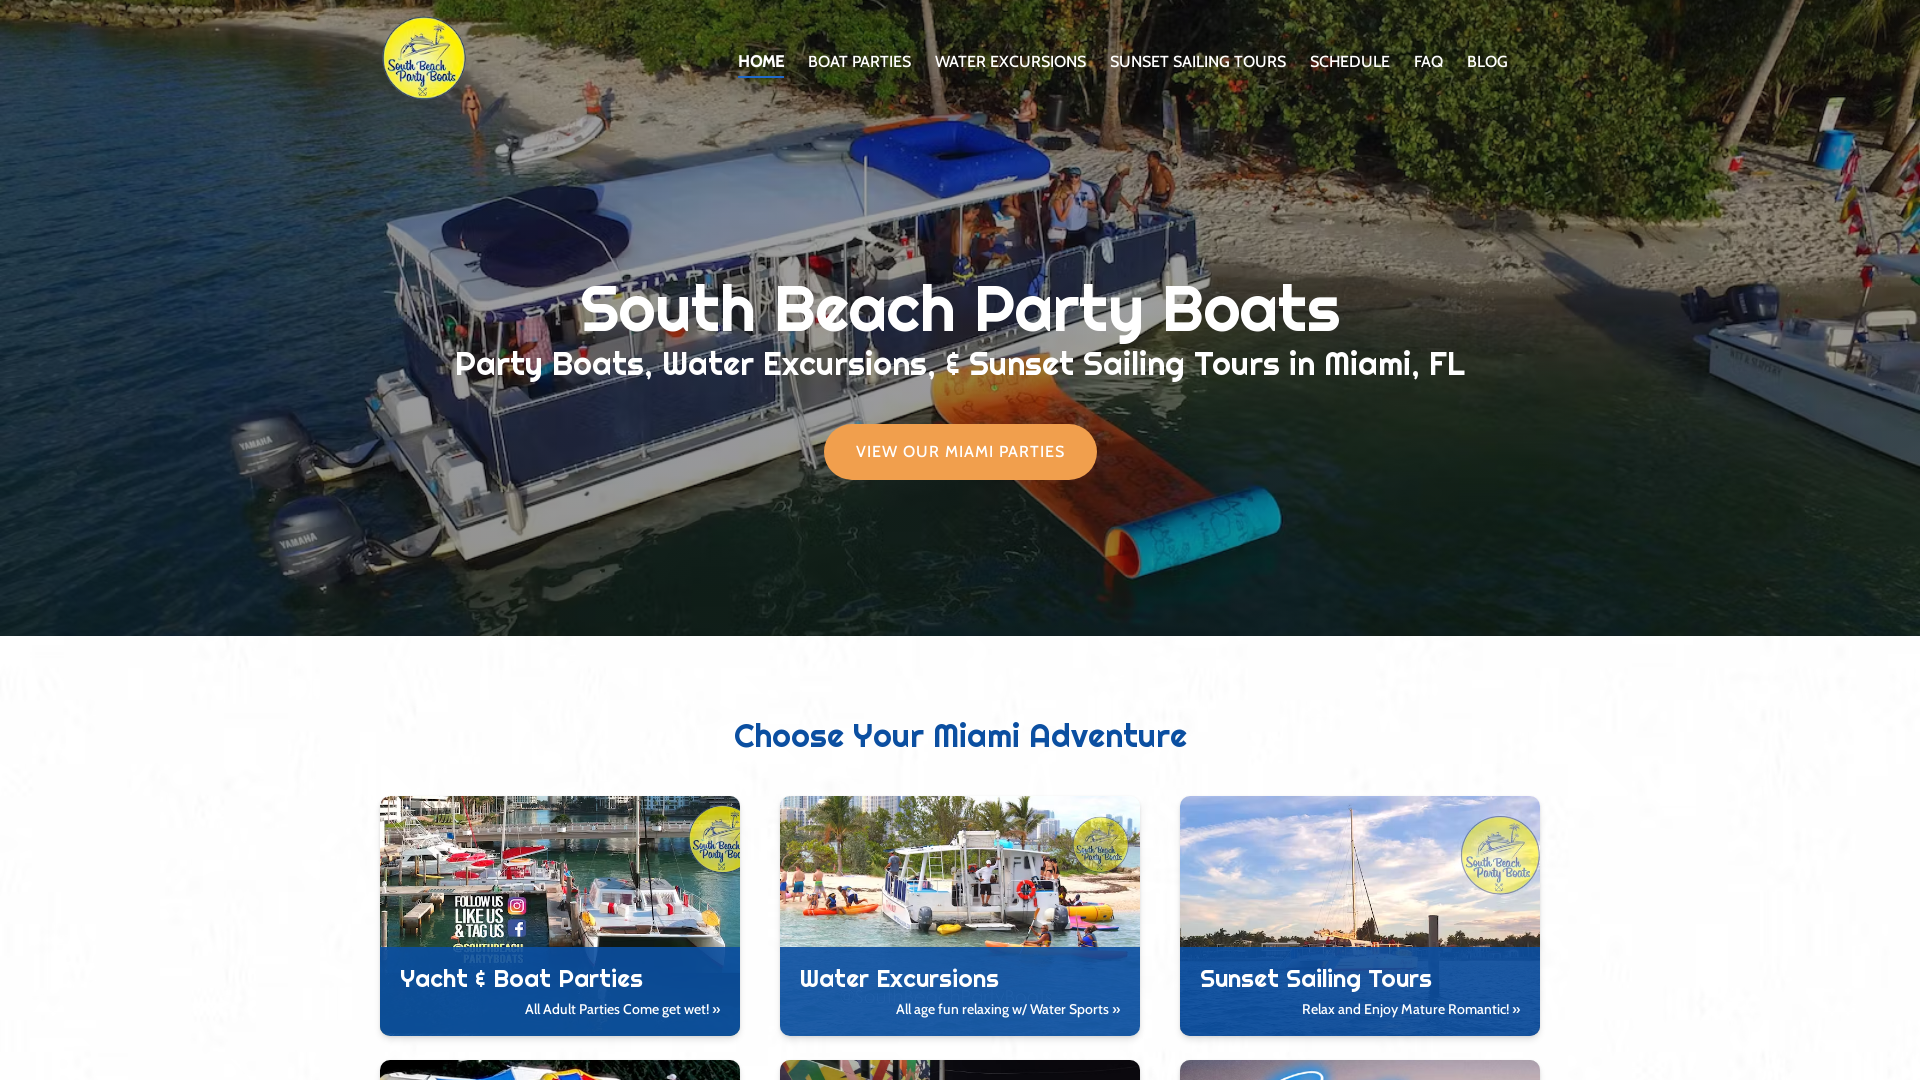Click the South Beach Party Boats logo
Image resolution: width=1920 pixels, height=1080 pixels.
click(x=424, y=58)
